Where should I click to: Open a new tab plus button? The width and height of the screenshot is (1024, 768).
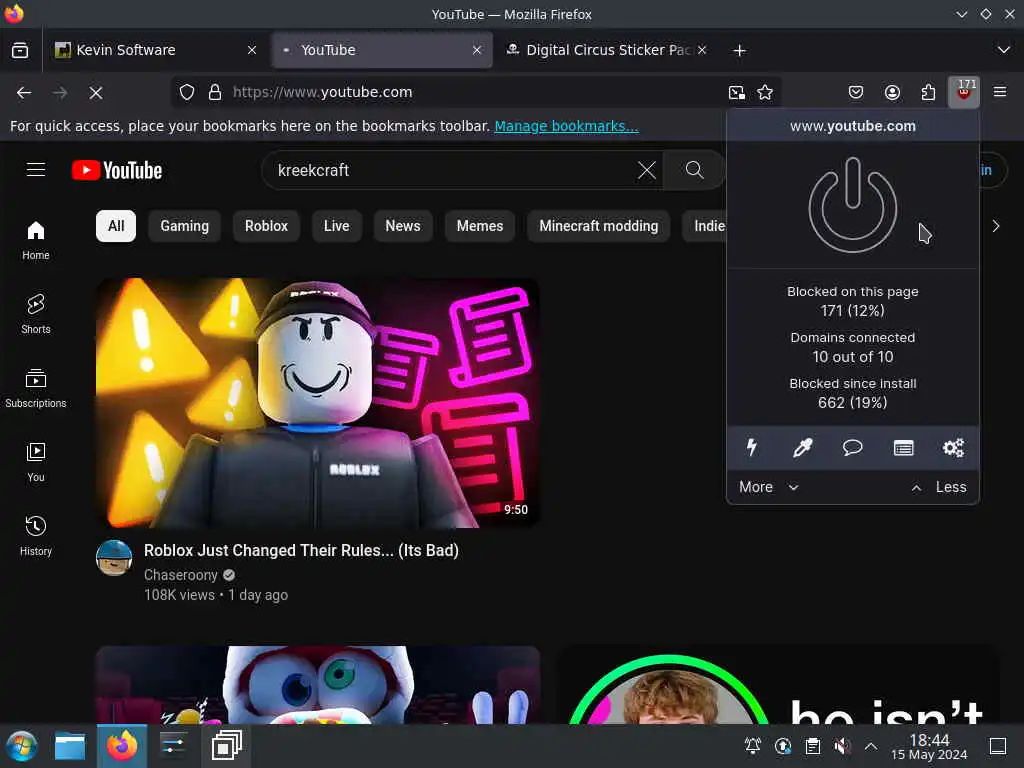coord(739,50)
